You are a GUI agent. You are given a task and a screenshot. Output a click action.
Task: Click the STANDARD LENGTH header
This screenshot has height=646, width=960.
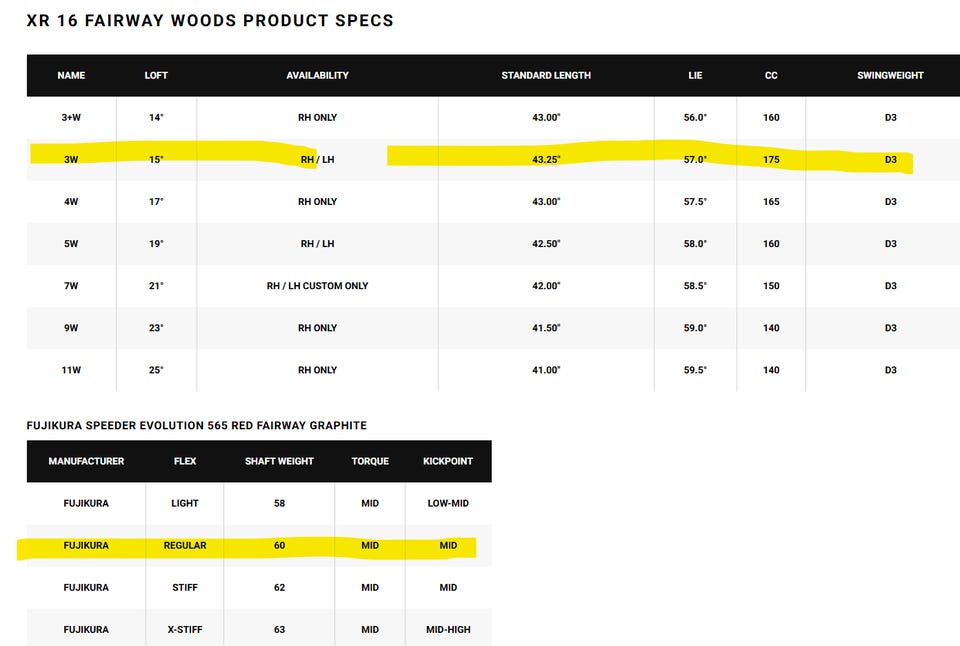pos(546,75)
